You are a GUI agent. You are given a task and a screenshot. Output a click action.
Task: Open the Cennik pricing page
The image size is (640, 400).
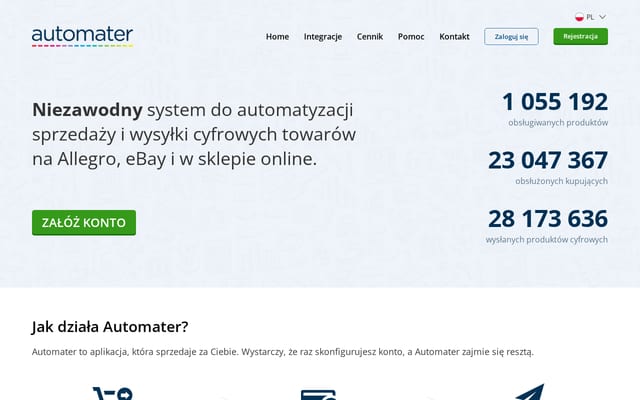coord(370,37)
